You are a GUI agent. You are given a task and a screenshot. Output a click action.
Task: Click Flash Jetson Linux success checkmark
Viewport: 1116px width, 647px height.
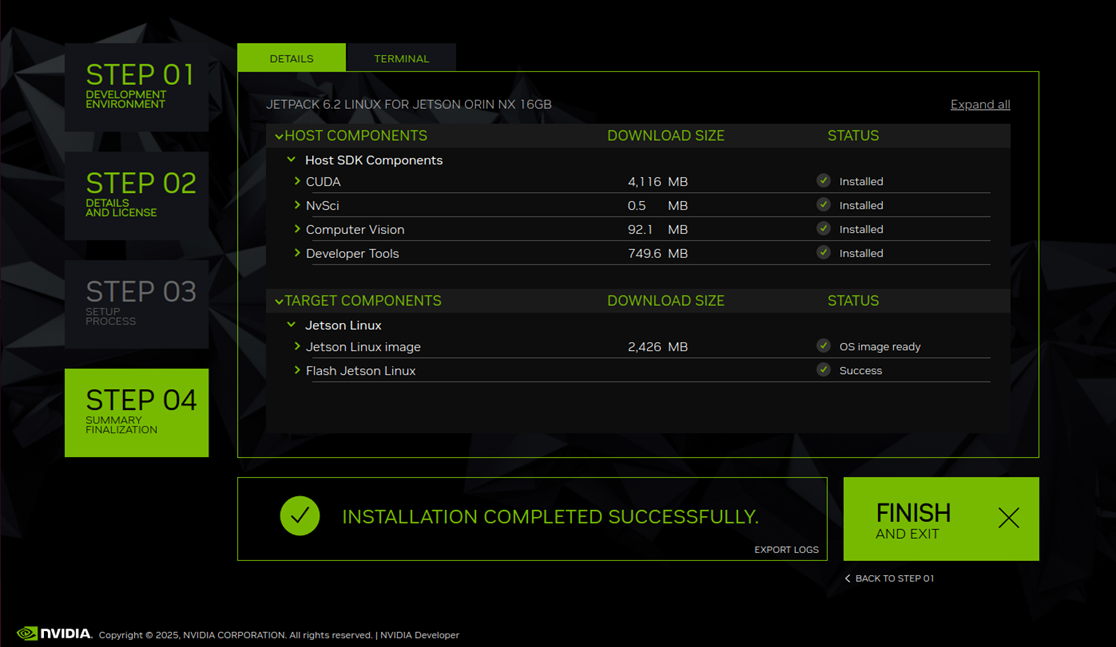pyautogui.click(x=823, y=370)
